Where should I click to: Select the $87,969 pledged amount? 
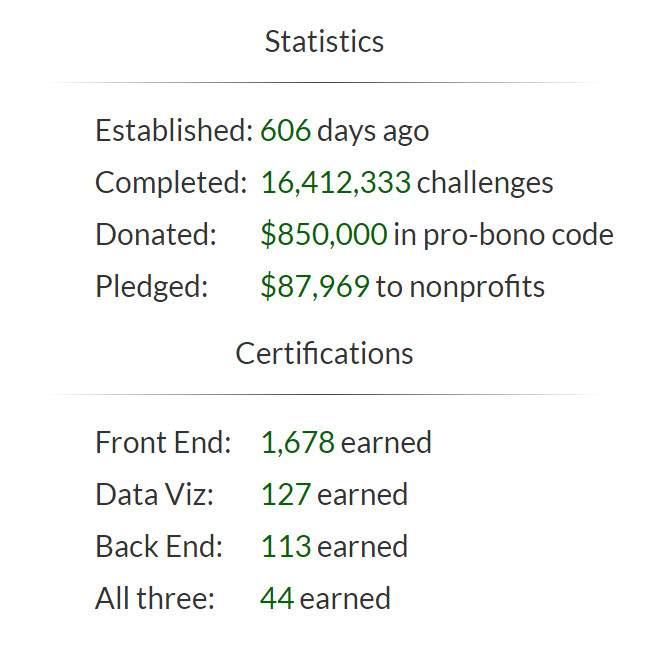pos(315,287)
